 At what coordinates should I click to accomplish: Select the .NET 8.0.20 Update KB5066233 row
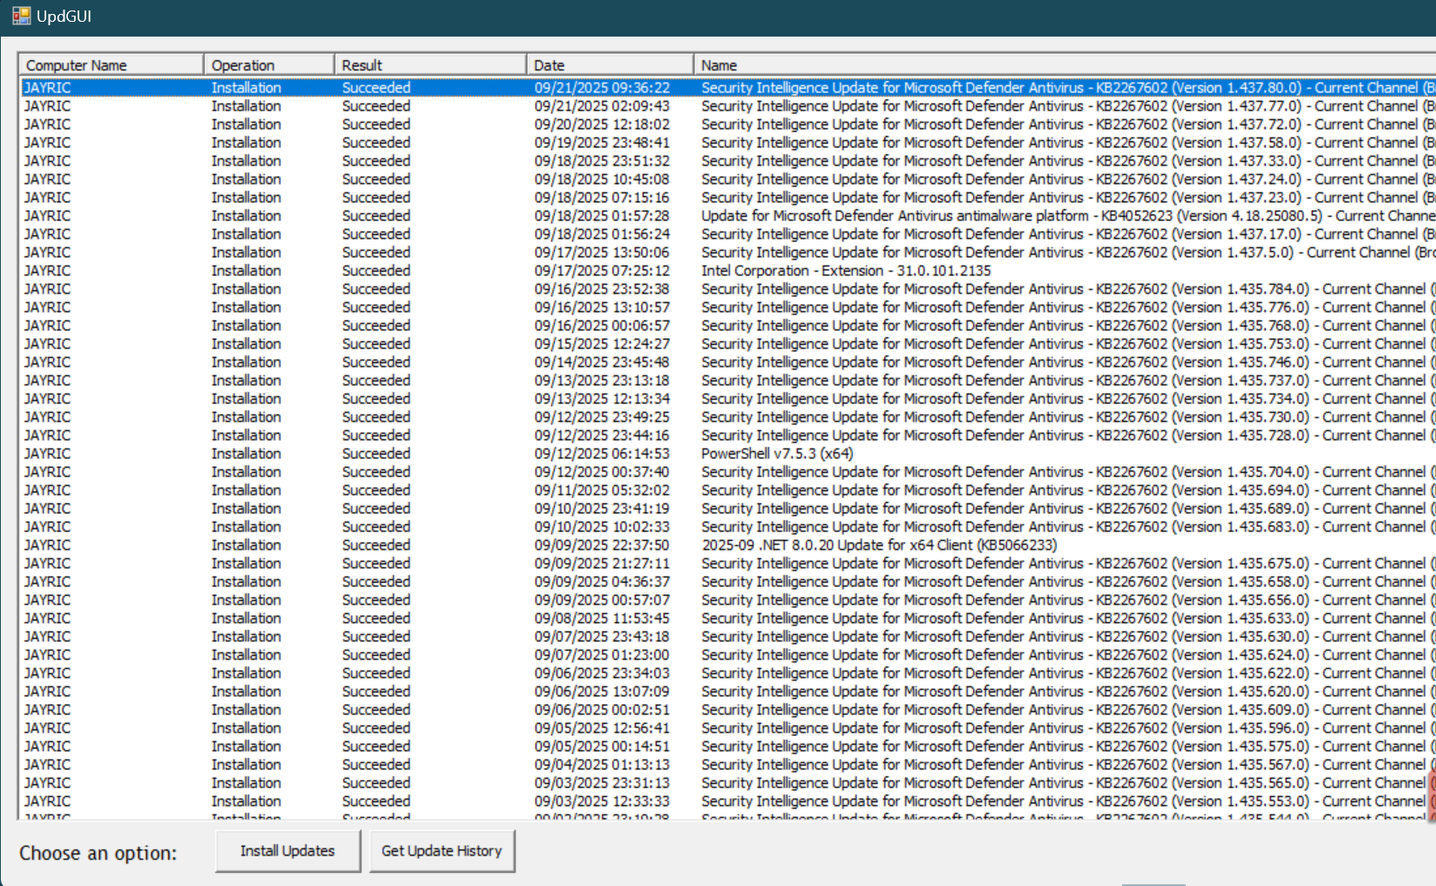pos(878,545)
